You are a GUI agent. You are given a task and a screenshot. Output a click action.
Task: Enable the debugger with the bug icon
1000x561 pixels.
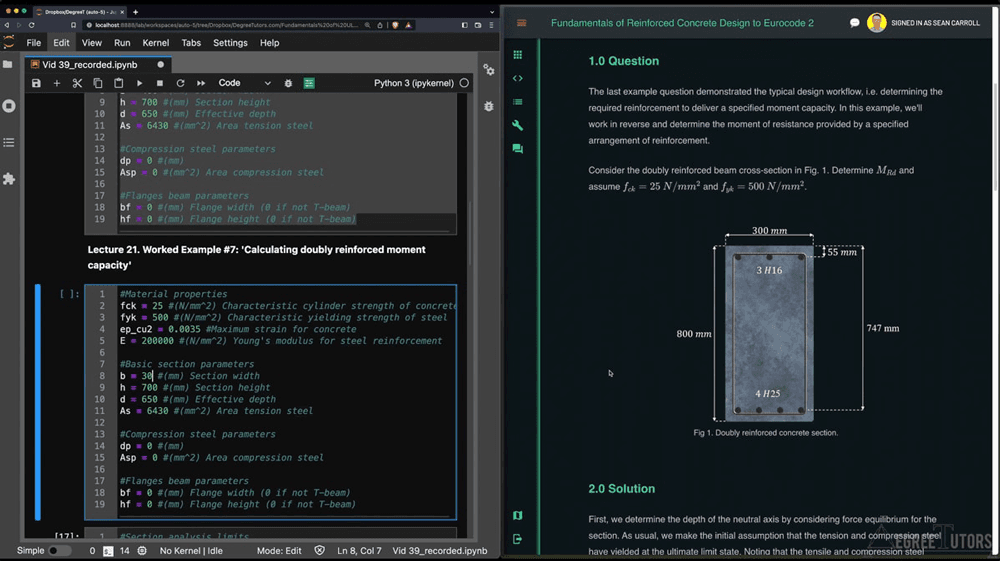click(x=289, y=83)
